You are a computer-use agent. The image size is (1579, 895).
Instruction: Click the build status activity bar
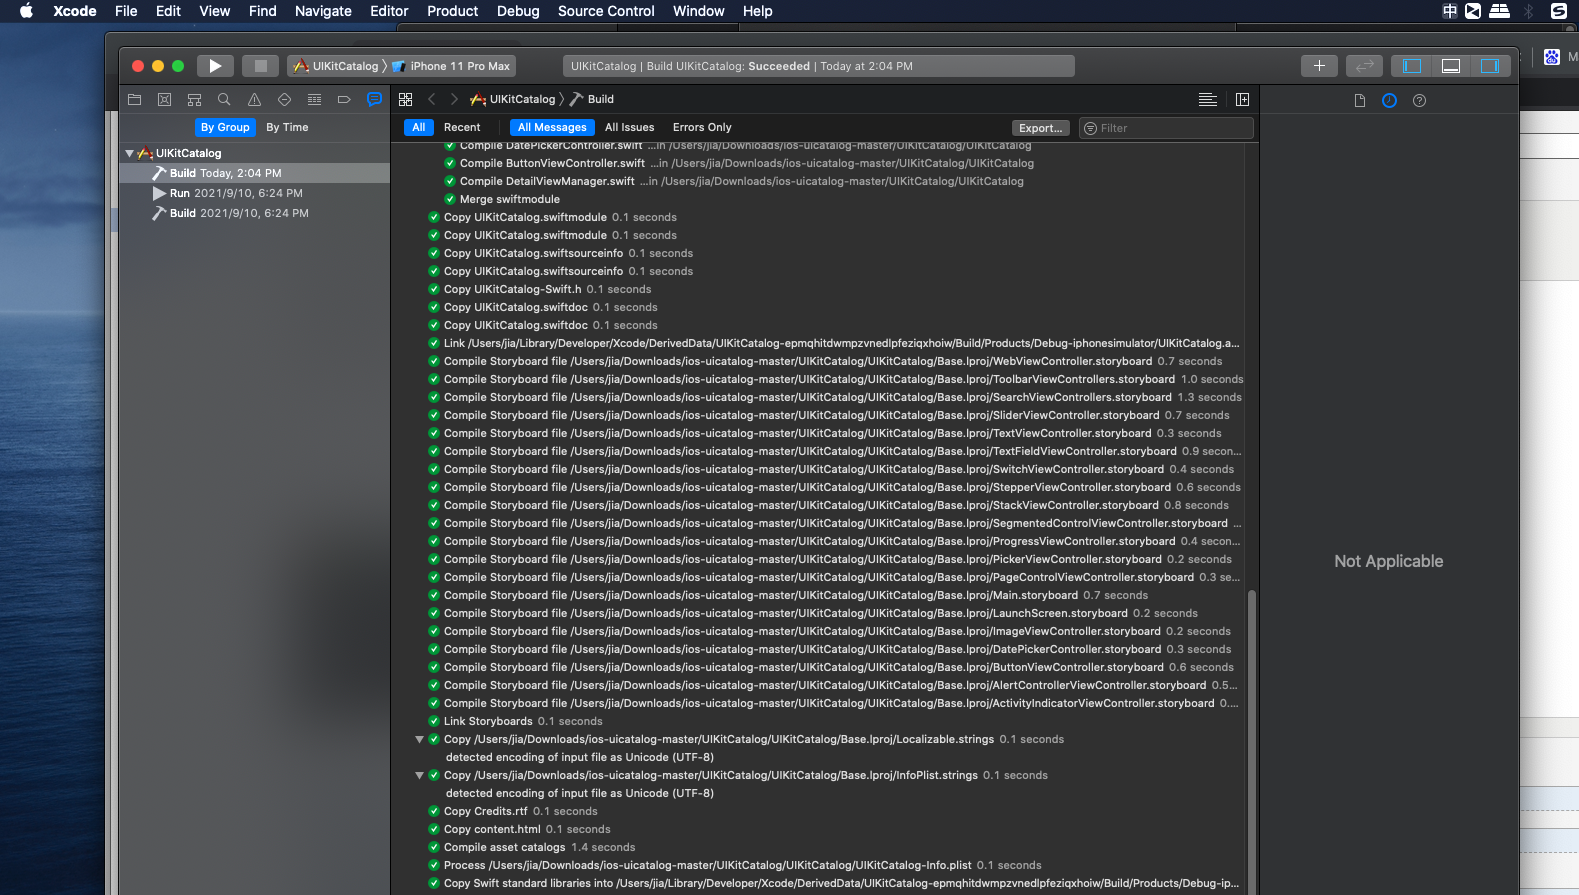tap(819, 66)
